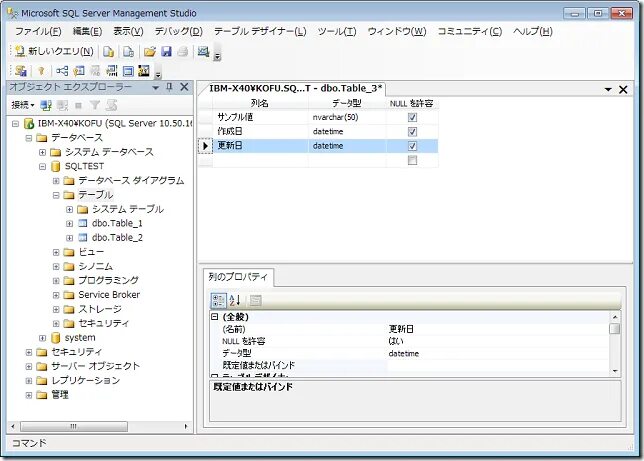Click the 新しいクエリ(N) toolbar button

(x=54, y=51)
